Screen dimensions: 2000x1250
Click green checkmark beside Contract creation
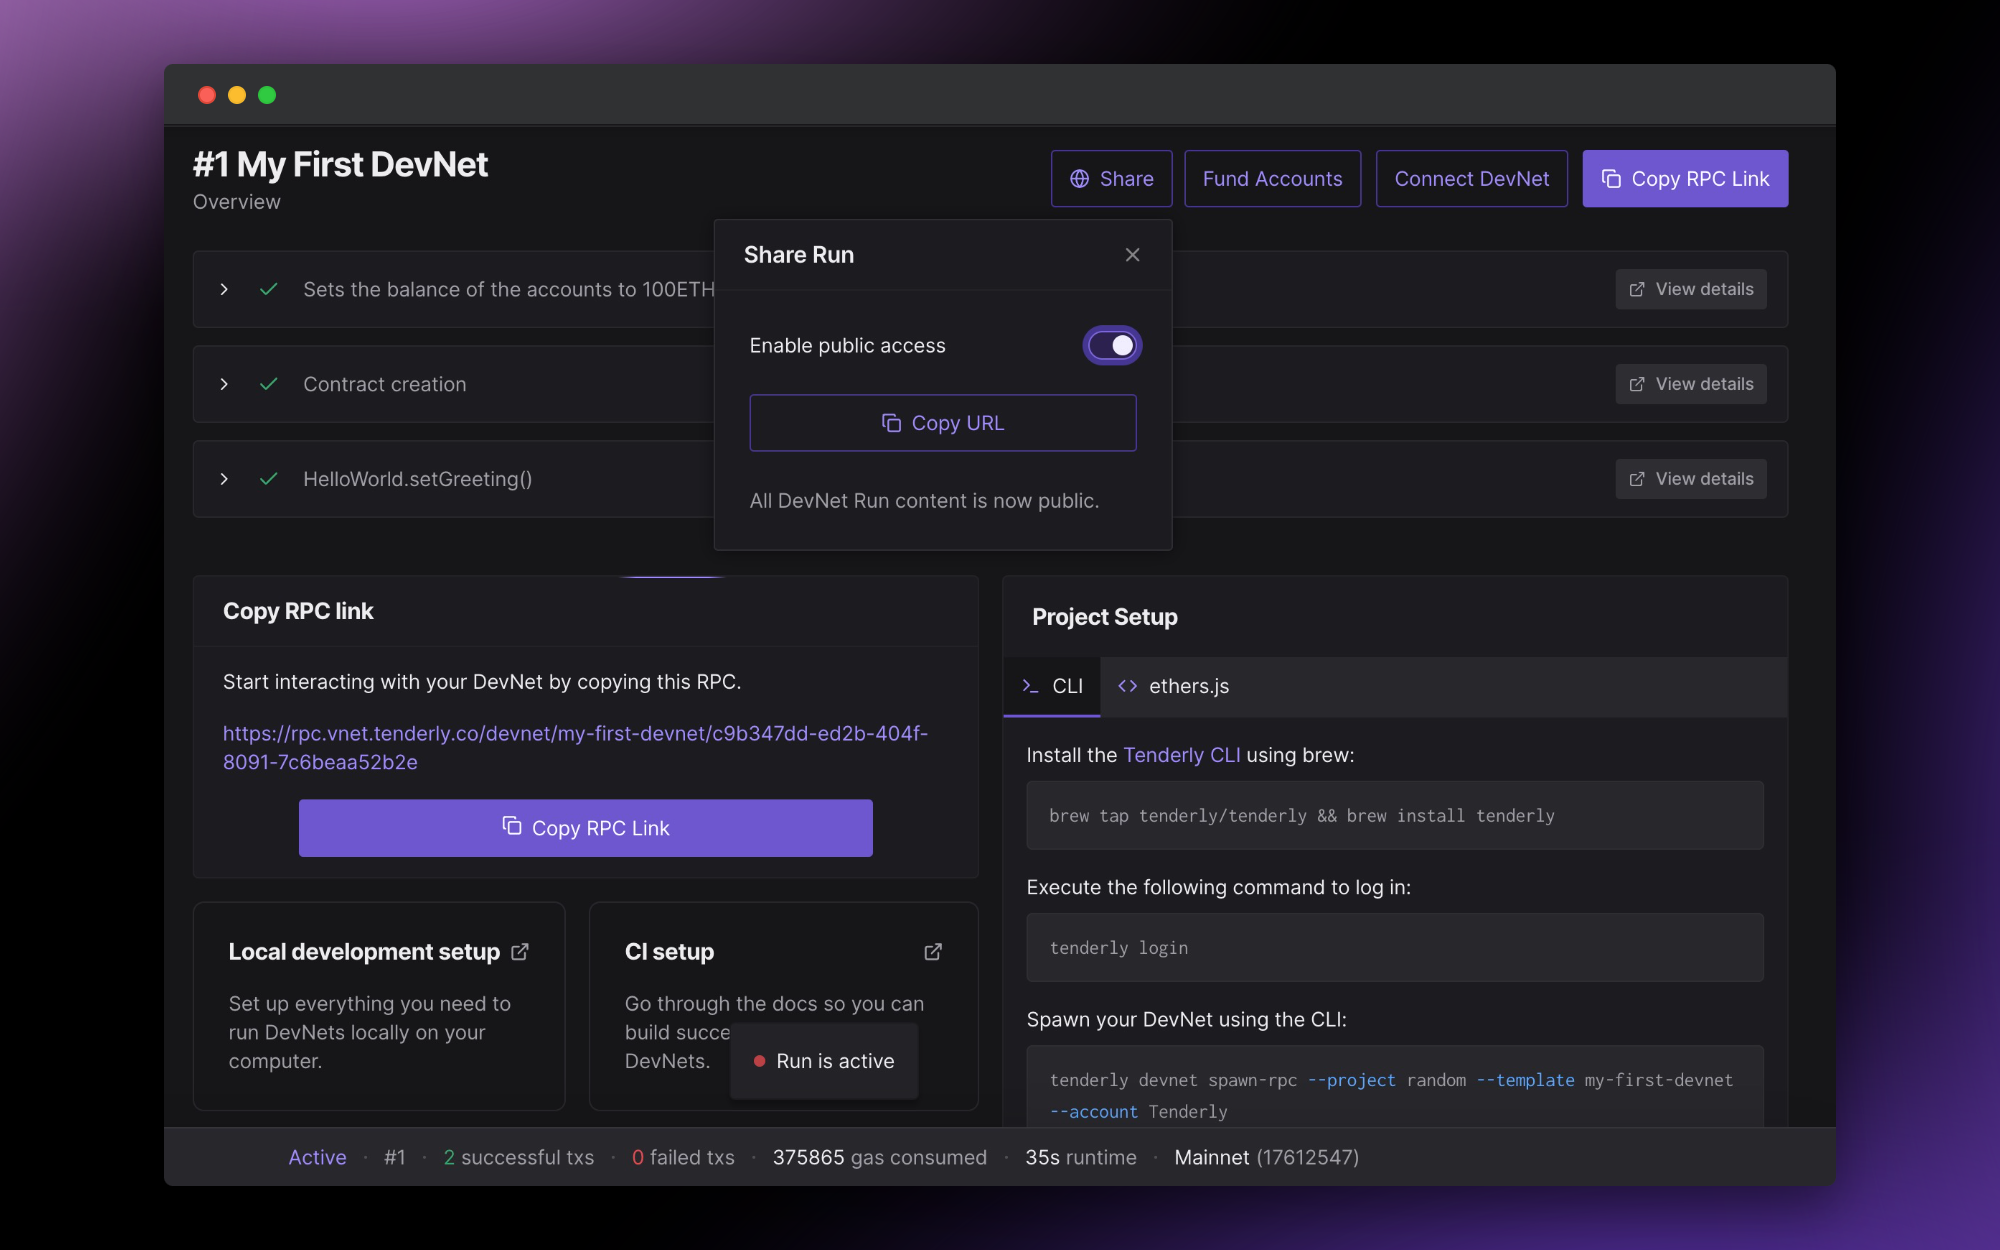(x=268, y=384)
